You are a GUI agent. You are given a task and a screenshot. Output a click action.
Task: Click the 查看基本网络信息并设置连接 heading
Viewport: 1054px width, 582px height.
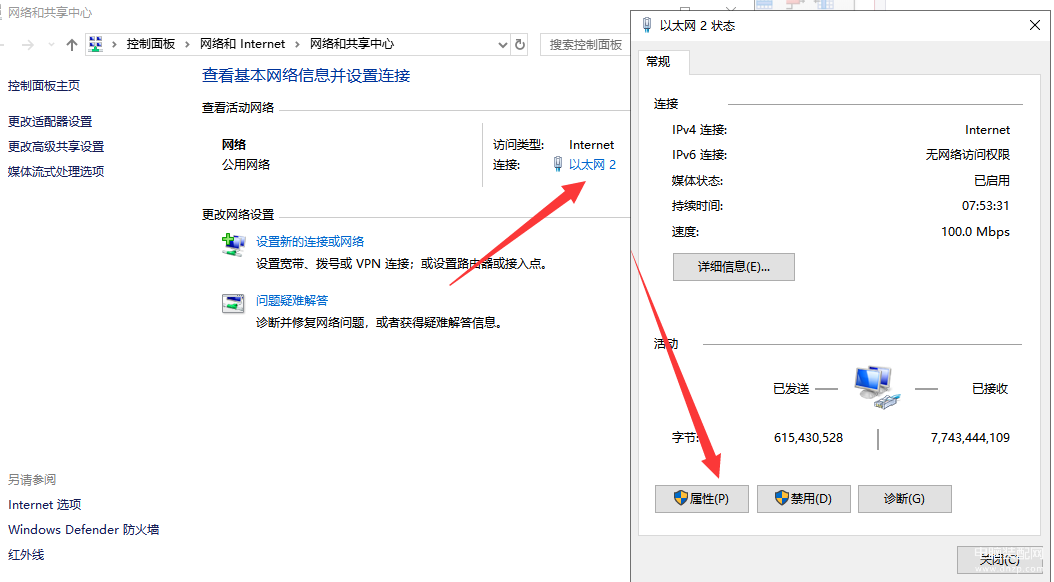pyautogui.click(x=306, y=75)
